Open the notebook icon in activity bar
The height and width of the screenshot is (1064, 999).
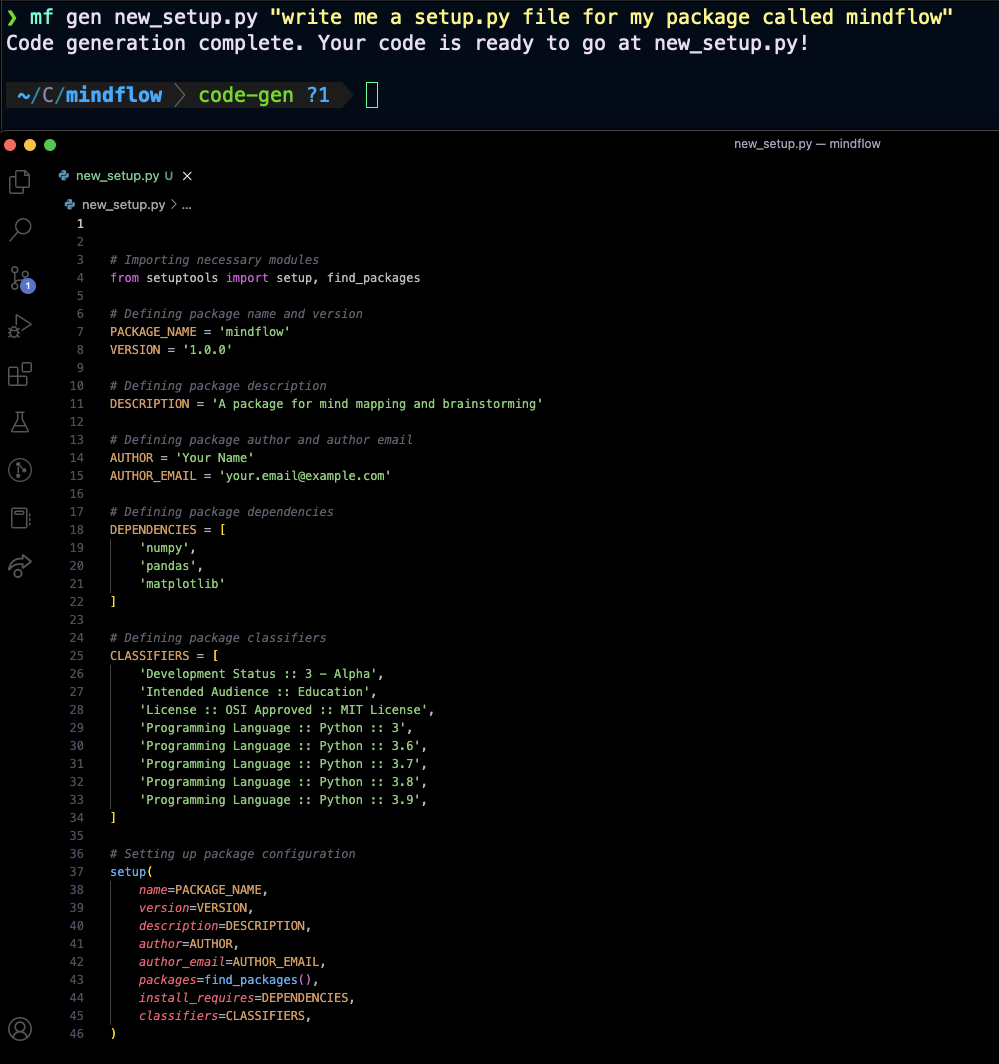click(20, 518)
